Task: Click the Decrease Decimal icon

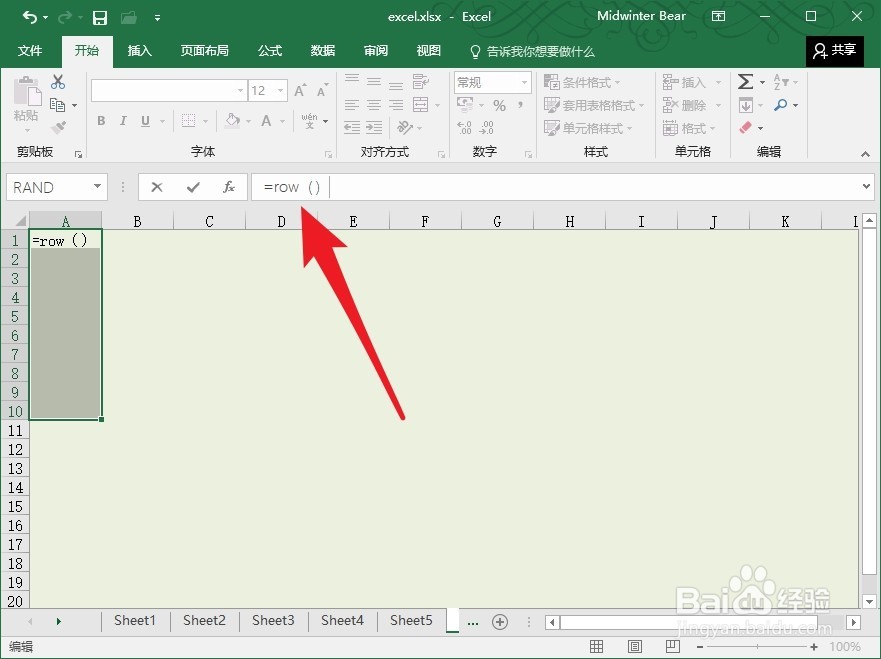Action: (x=487, y=128)
